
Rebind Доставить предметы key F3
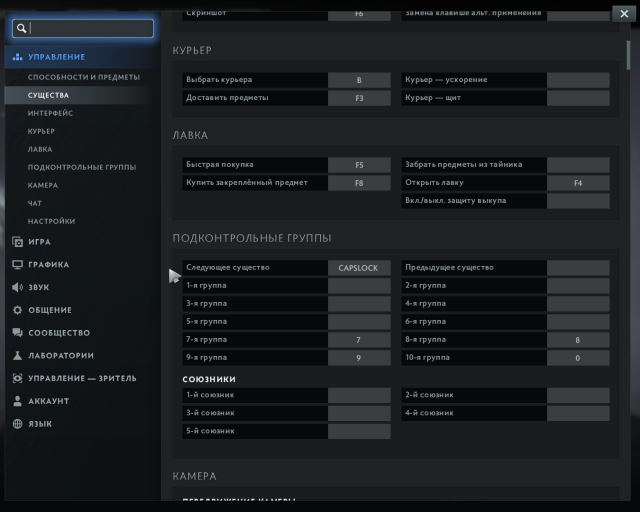[359, 98]
